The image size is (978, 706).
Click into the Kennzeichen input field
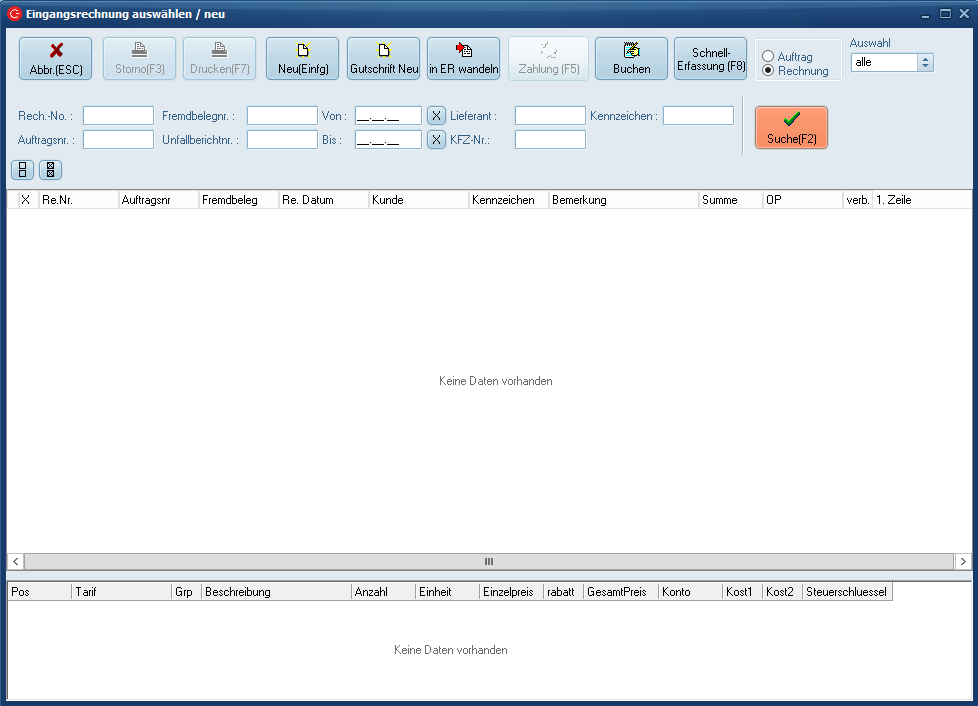(x=698, y=116)
